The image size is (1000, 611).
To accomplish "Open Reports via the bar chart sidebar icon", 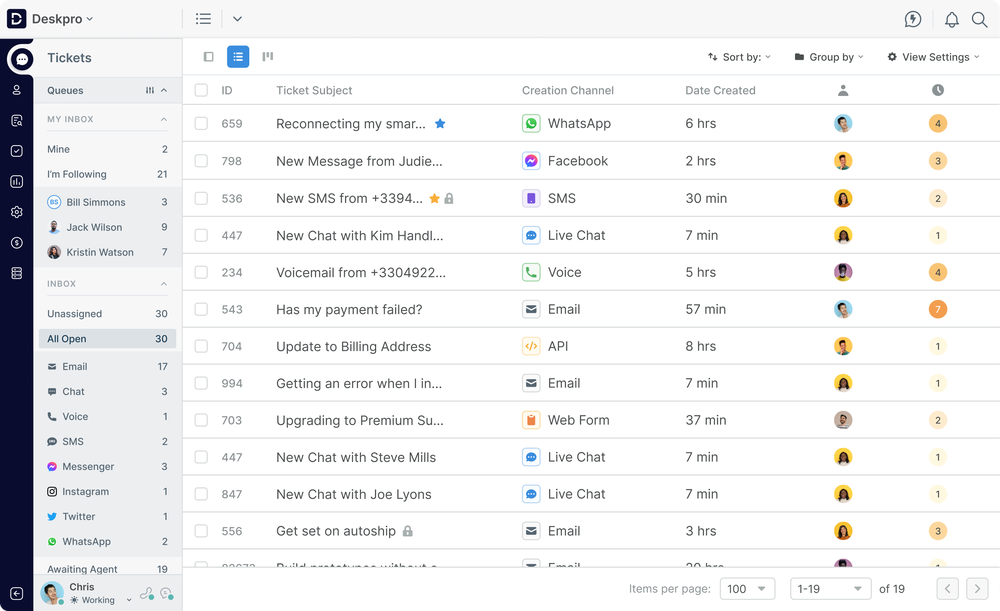I will coord(16,181).
